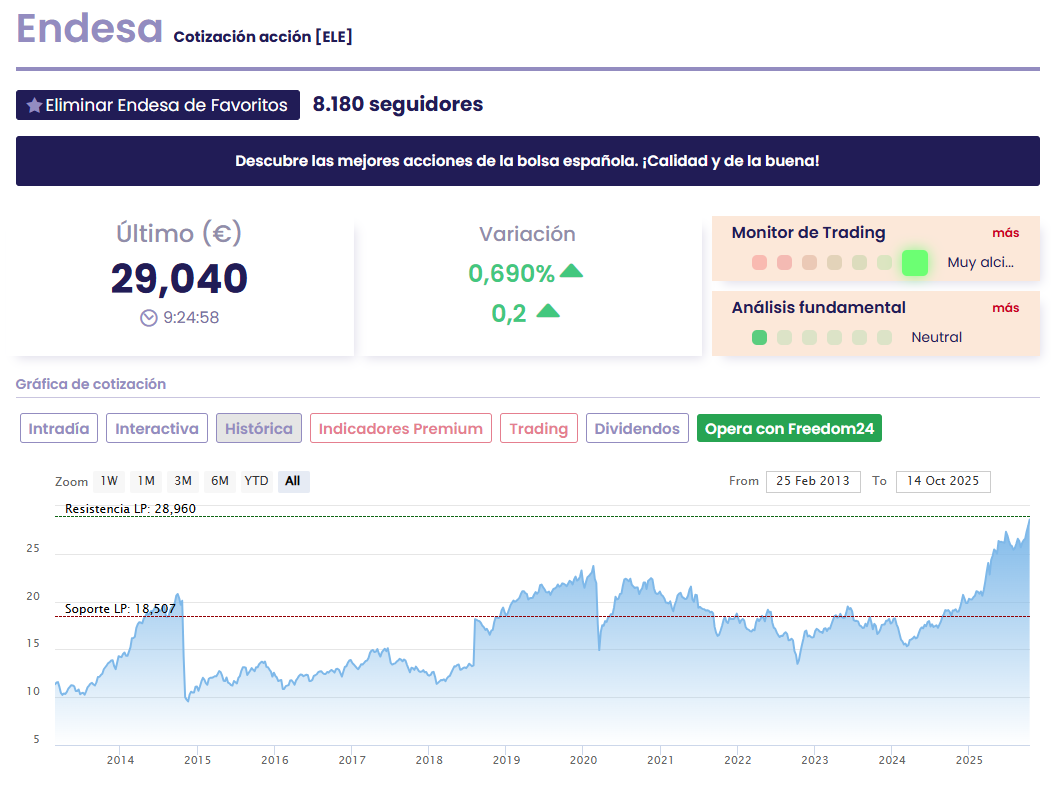Viewport: 1051px width, 787px height.
Task: Open 'más' link in Análisis fundamental
Action: click(x=1005, y=308)
